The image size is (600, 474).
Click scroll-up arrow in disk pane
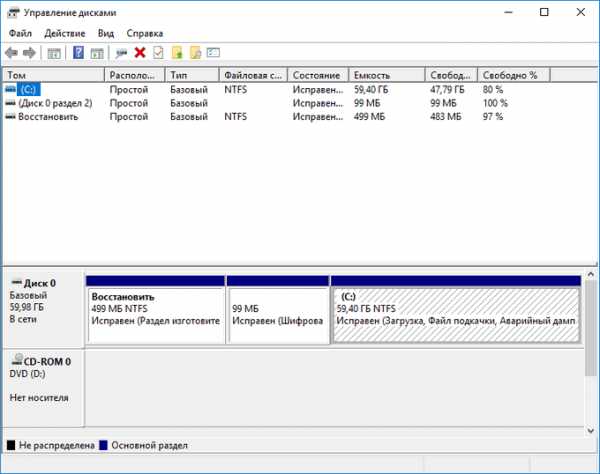(x=591, y=274)
